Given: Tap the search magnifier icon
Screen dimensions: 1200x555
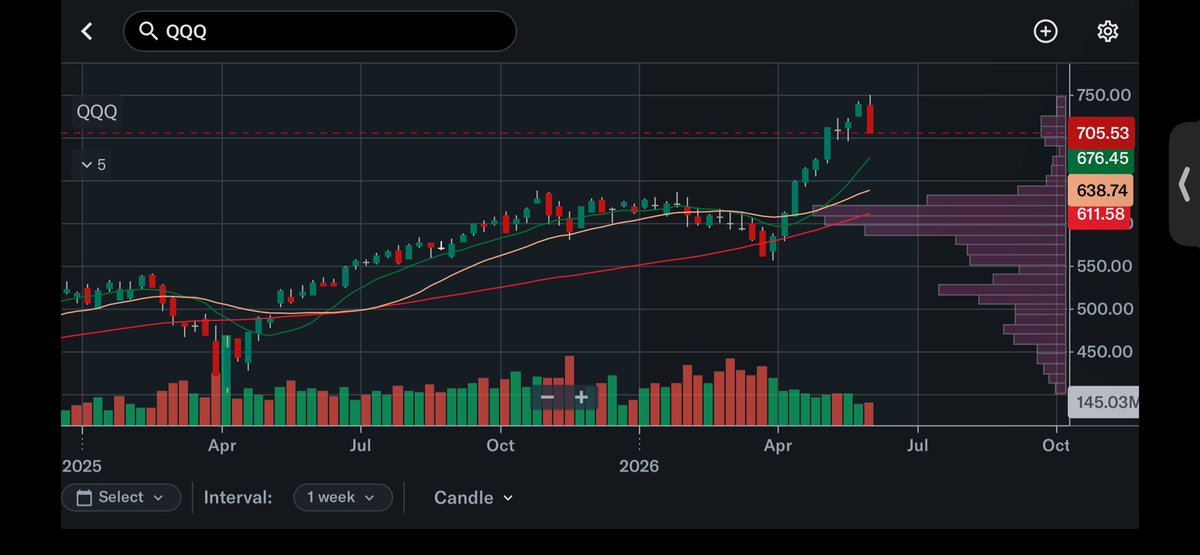Looking at the screenshot, I should 148,31.
